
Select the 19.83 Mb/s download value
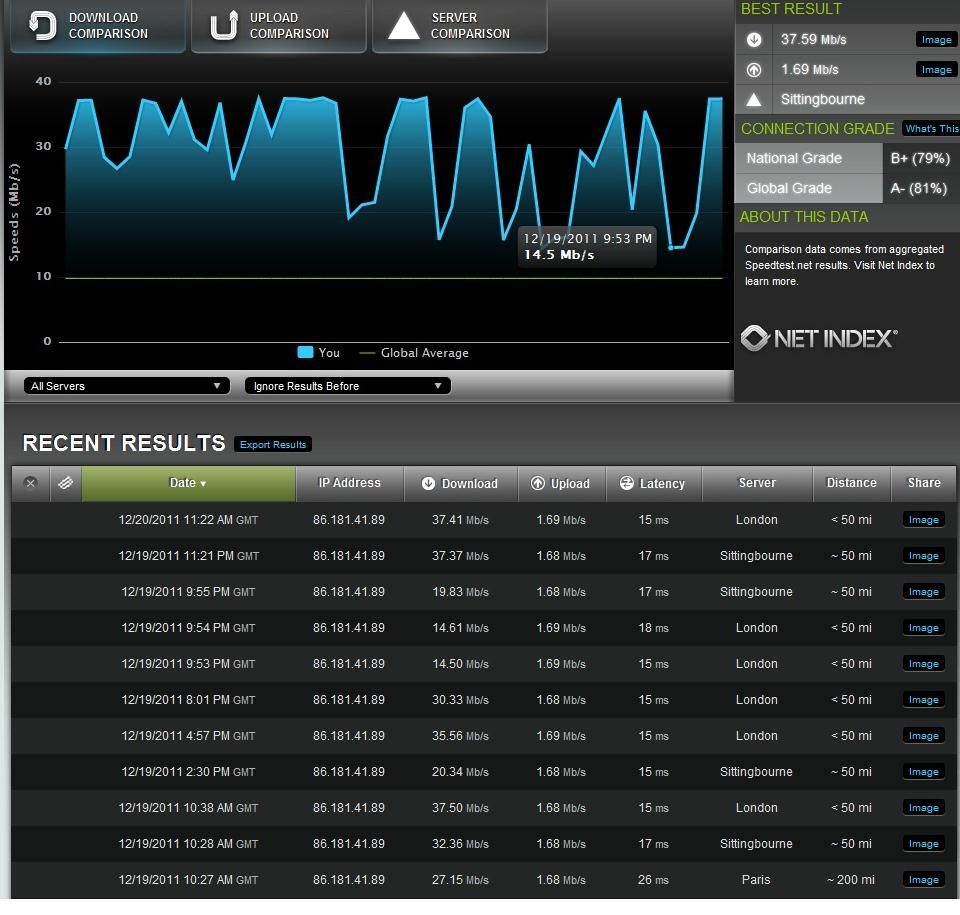click(460, 592)
